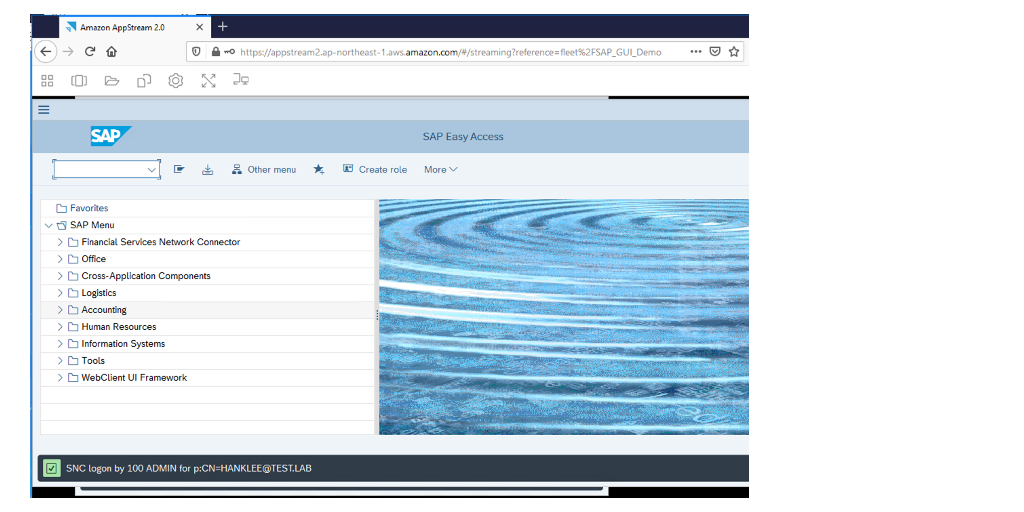
Task: Collapse the SAP Menu node
Action: tap(48, 225)
